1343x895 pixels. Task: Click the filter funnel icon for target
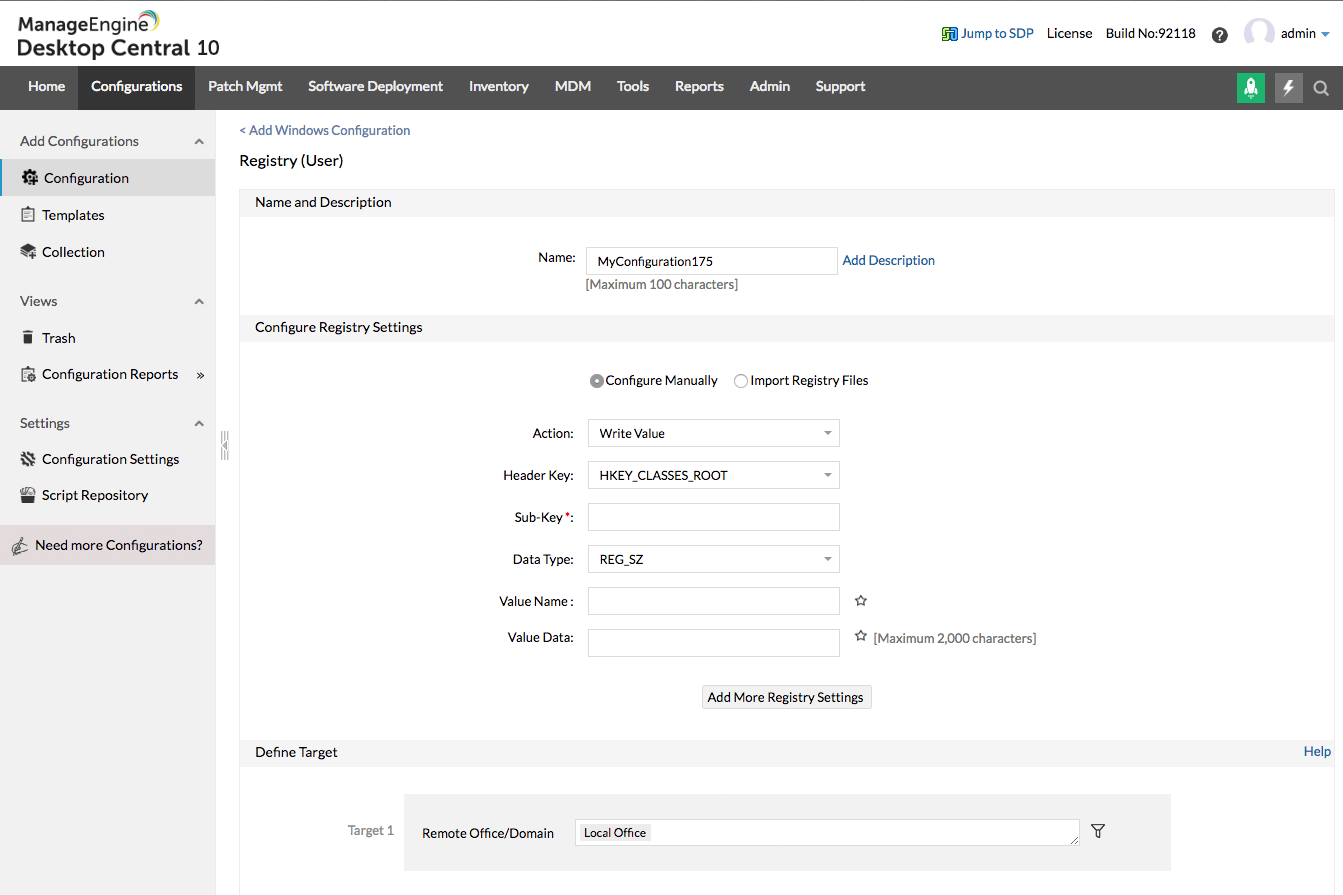[1098, 831]
